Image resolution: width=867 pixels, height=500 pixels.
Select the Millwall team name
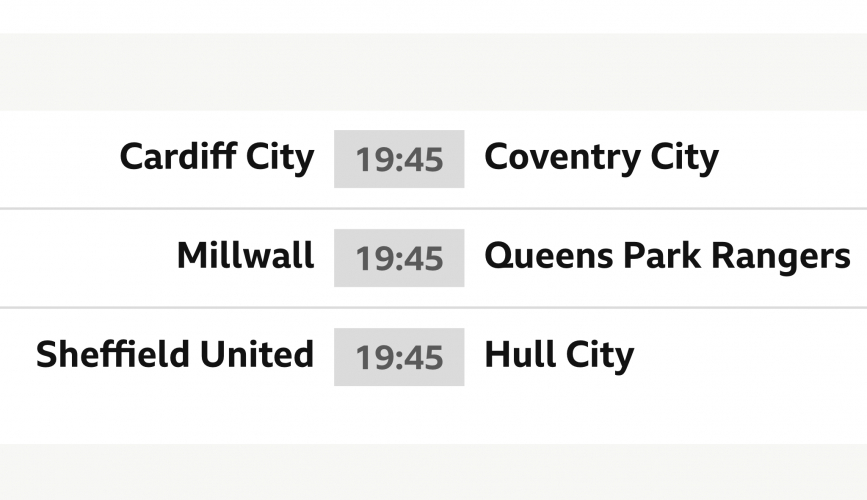[x=245, y=257]
